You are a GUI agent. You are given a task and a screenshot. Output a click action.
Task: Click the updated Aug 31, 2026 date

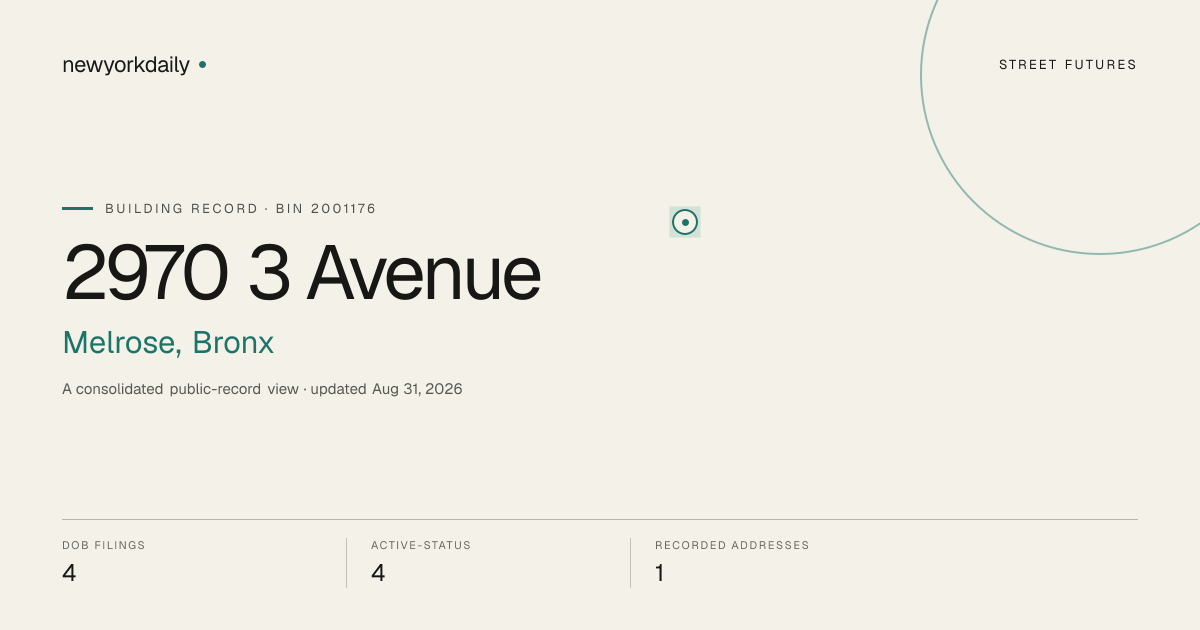point(386,389)
